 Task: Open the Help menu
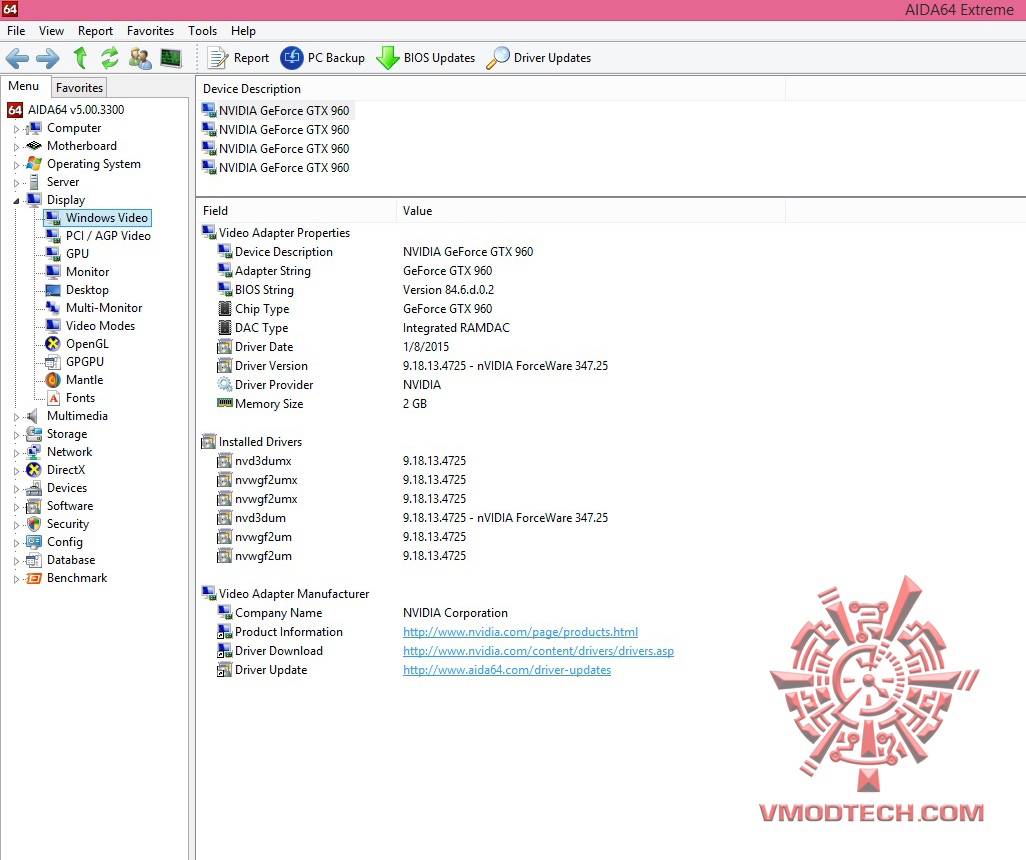click(243, 31)
